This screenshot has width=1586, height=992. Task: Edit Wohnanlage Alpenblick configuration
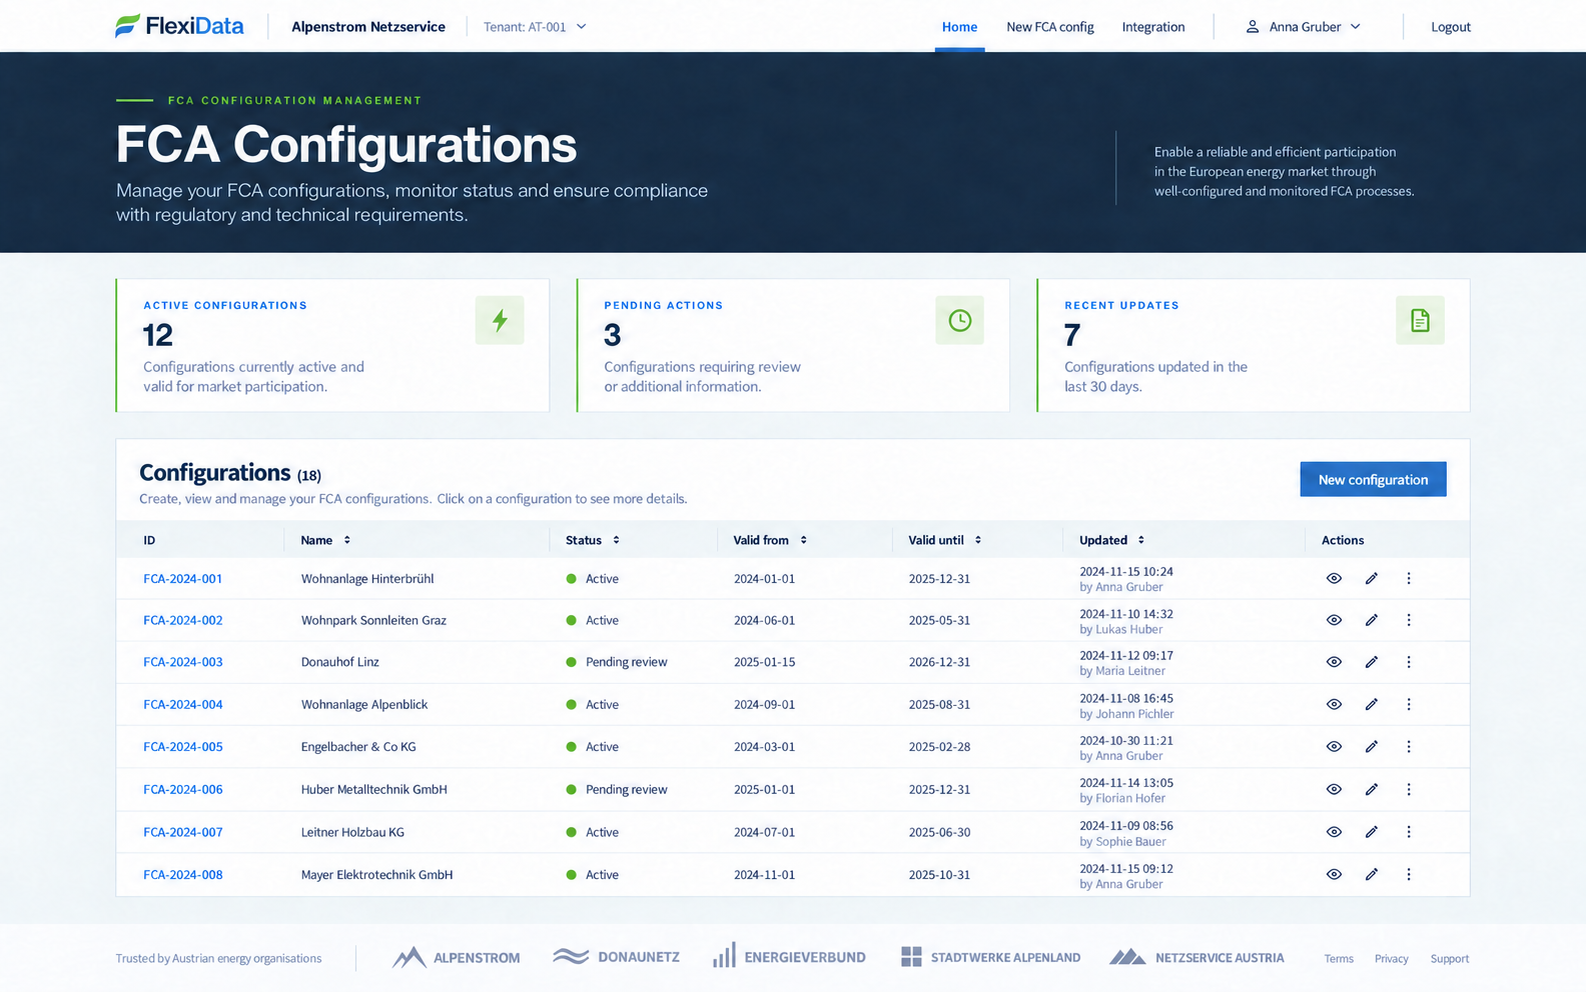coord(1371,704)
